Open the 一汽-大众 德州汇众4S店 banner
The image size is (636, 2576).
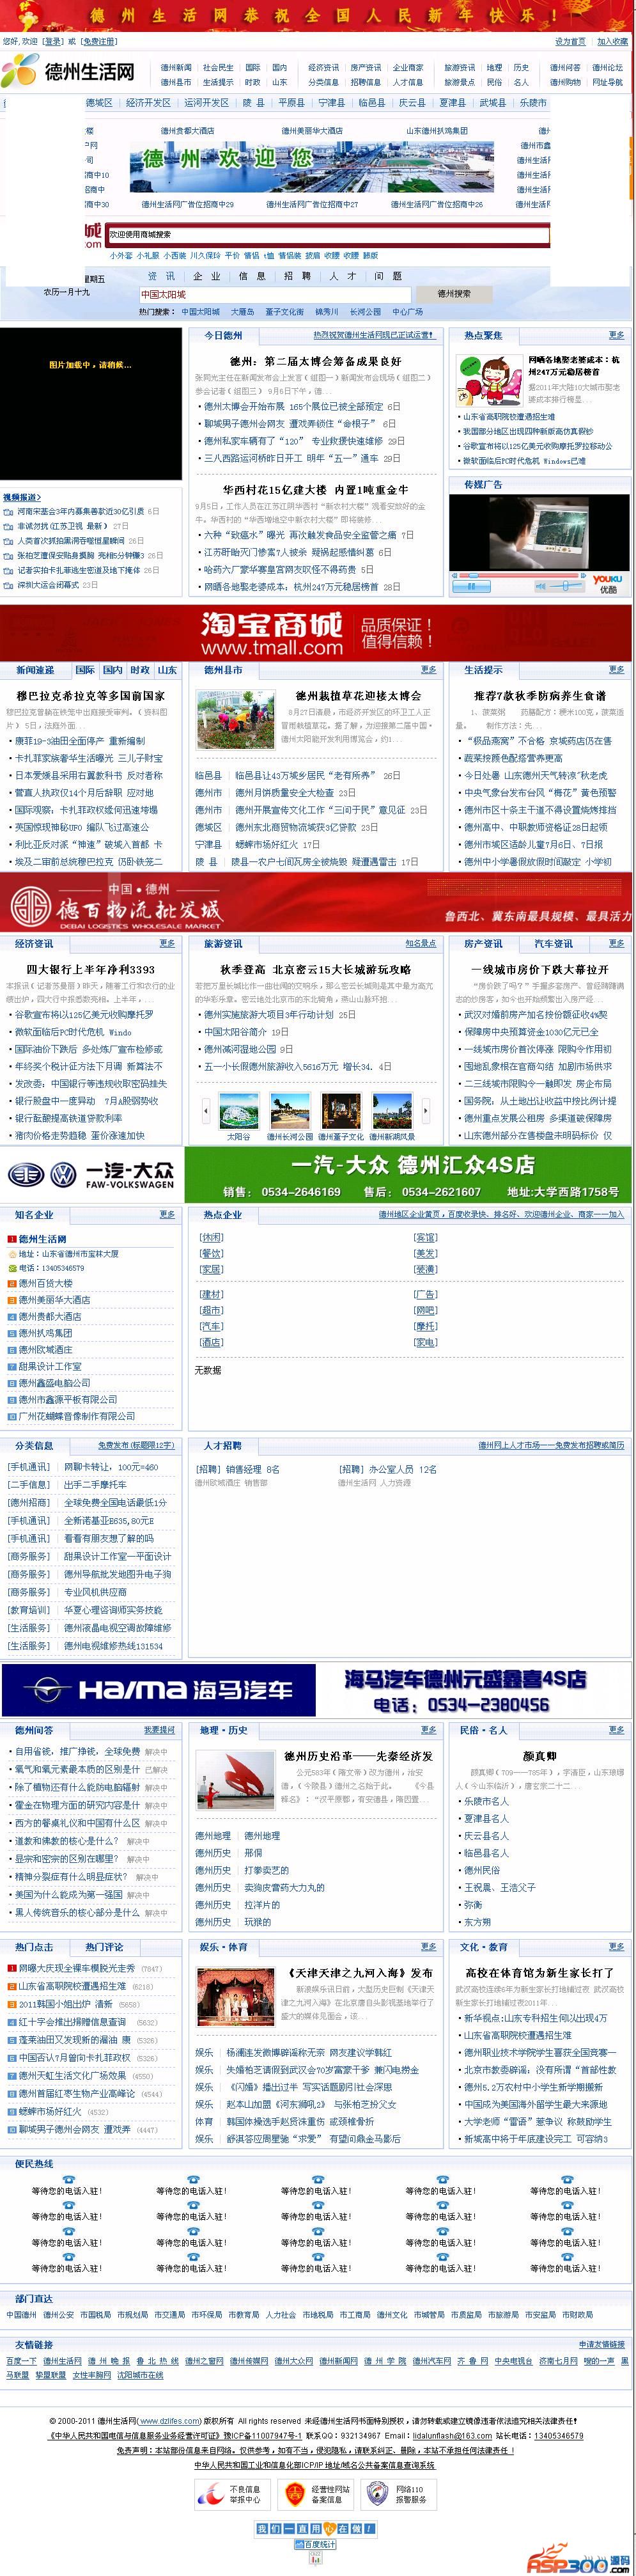[x=316, y=1175]
